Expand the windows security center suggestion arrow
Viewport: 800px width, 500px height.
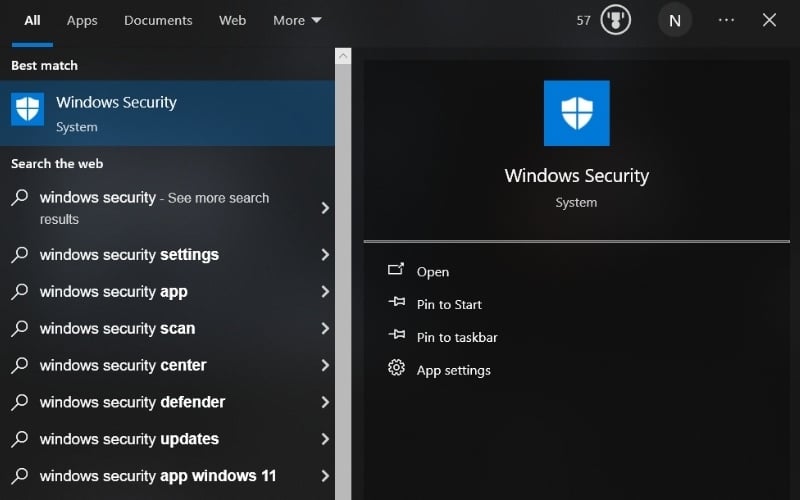325,365
